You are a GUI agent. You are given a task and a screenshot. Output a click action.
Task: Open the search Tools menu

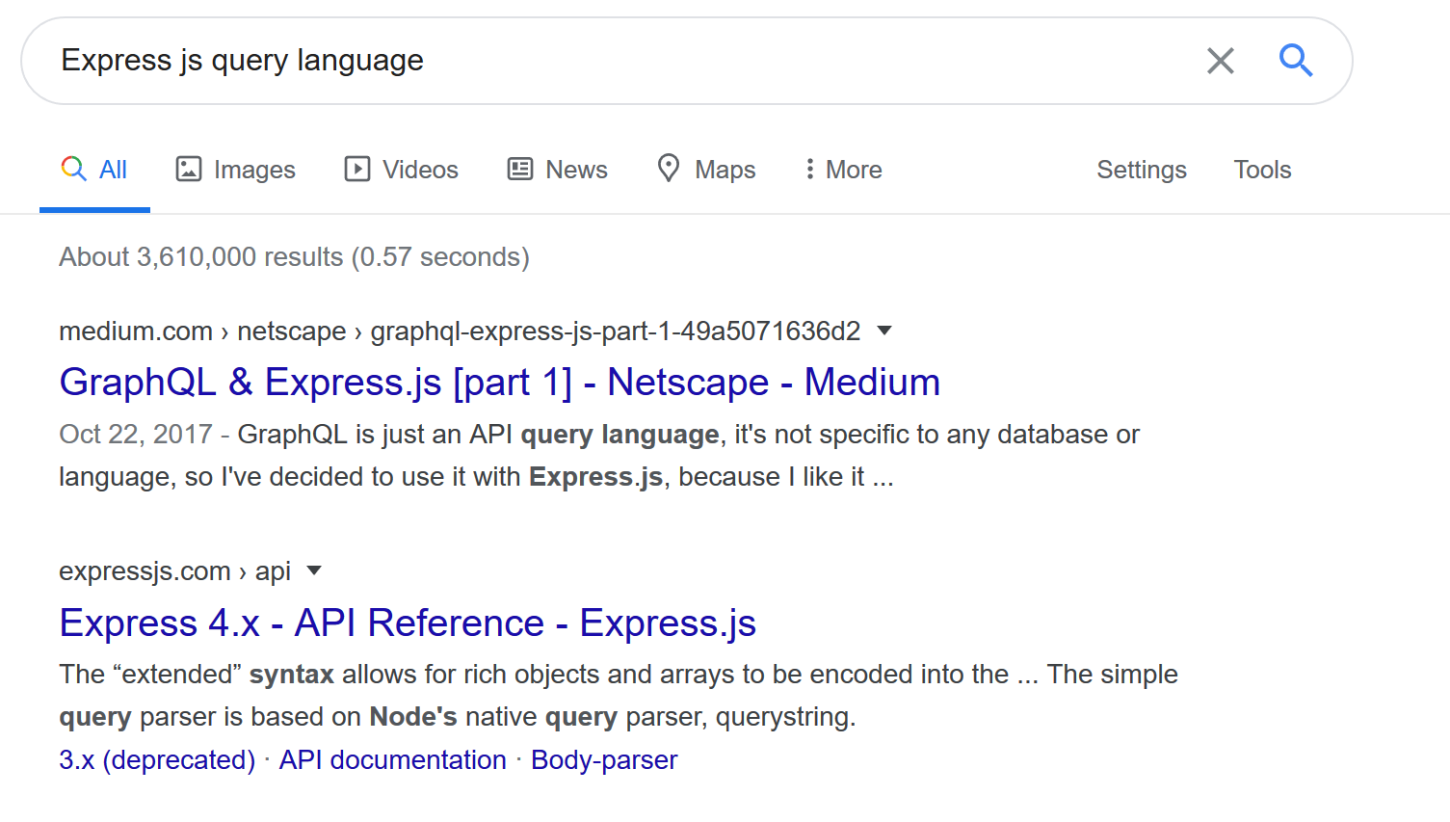point(1262,170)
